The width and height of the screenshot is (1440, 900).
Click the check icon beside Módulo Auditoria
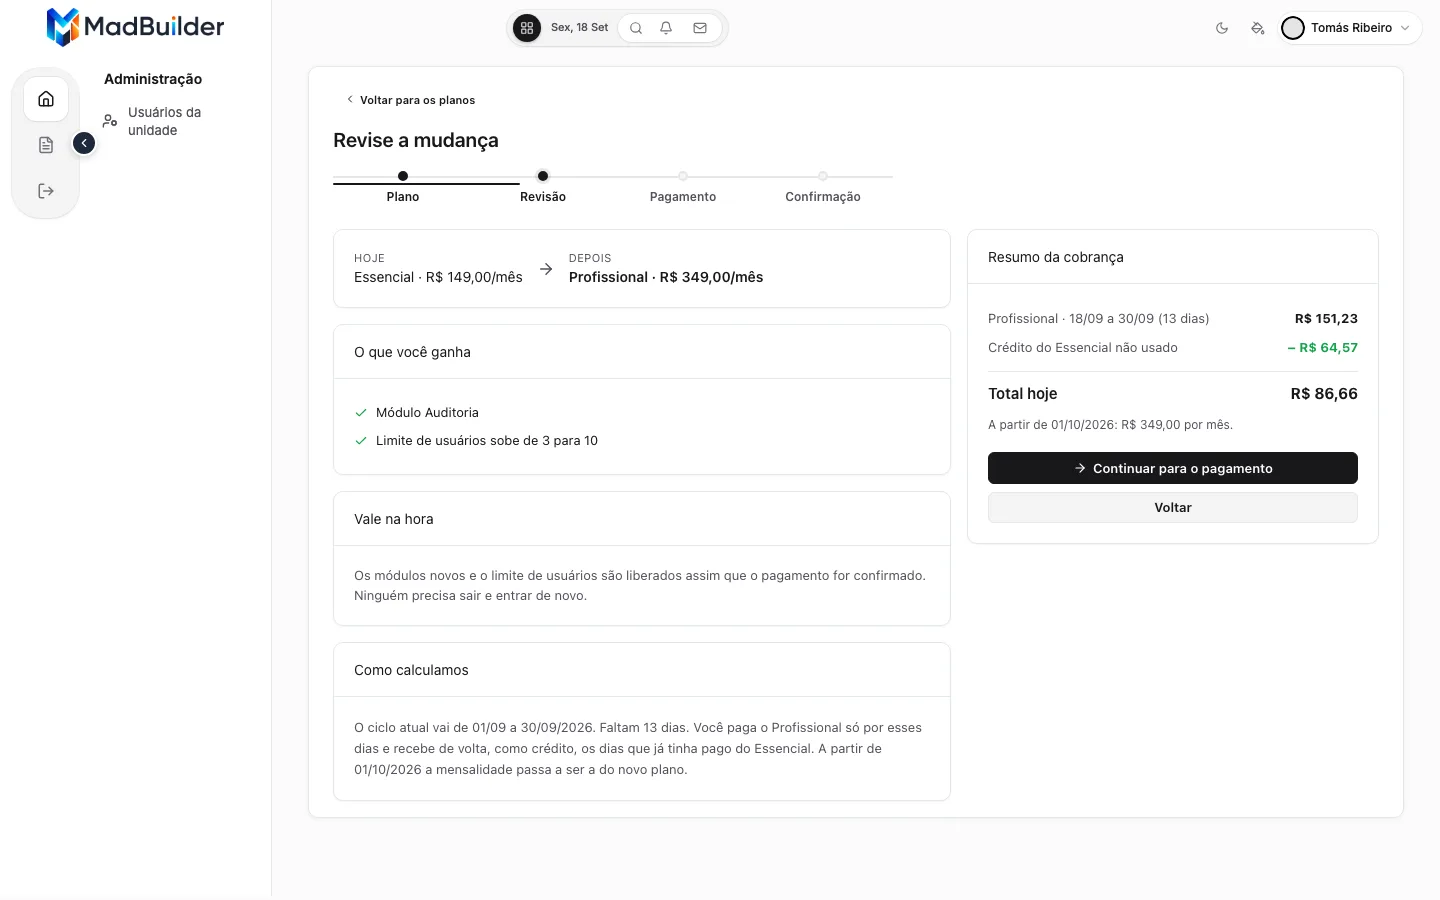pyautogui.click(x=361, y=412)
